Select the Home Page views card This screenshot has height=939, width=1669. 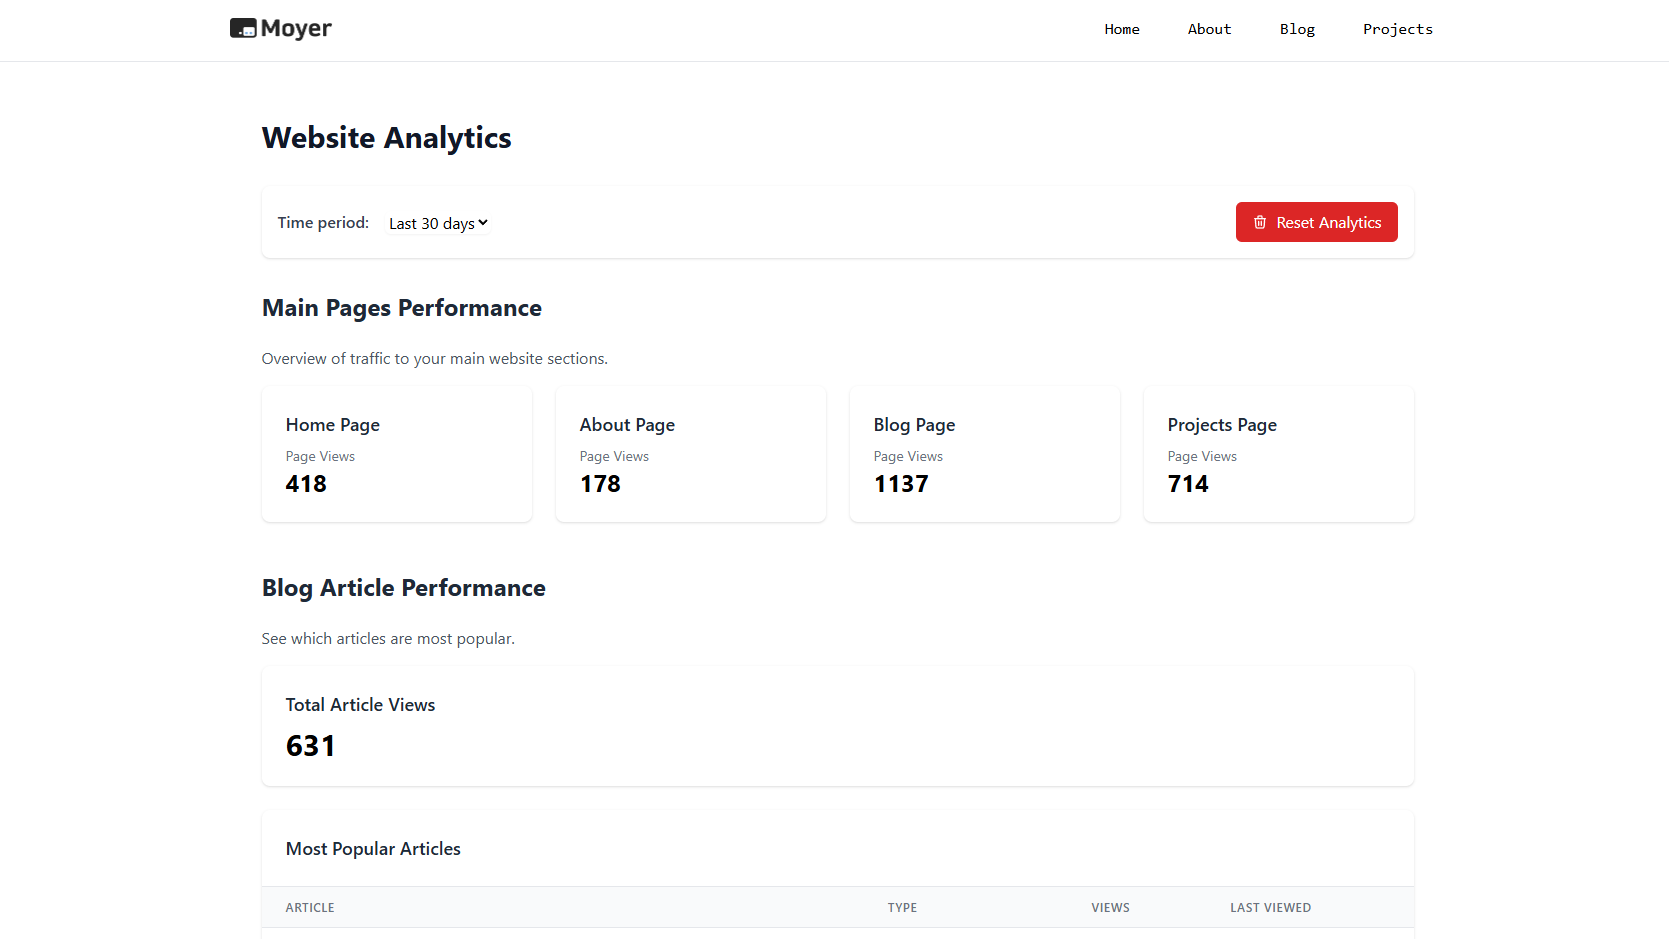397,454
